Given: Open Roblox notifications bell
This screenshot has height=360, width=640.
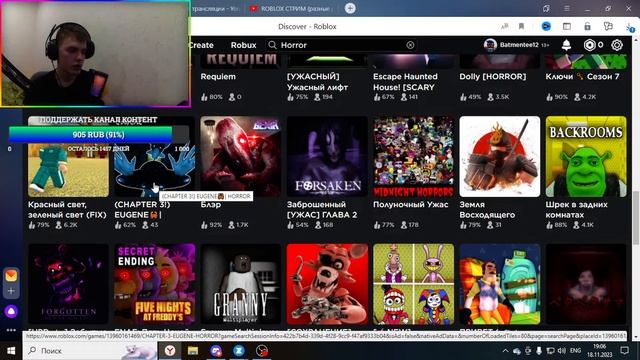Looking at the screenshot, I should 566,45.
